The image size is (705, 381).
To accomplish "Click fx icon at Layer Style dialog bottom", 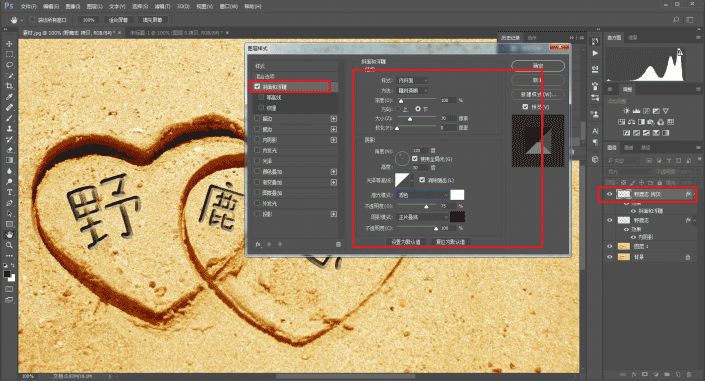I will pos(258,244).
